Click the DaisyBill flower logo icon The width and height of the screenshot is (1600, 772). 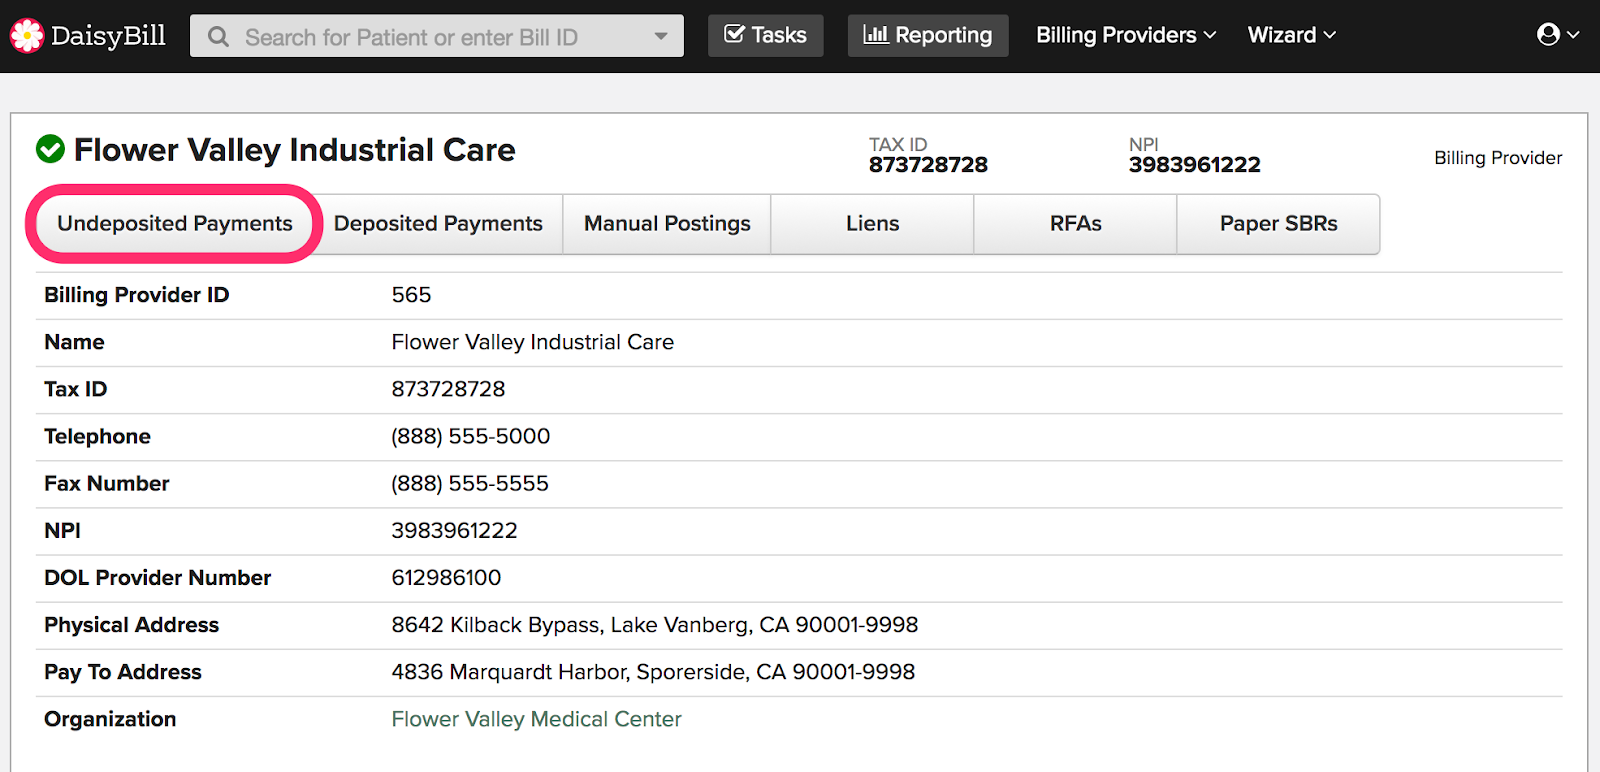27,36
